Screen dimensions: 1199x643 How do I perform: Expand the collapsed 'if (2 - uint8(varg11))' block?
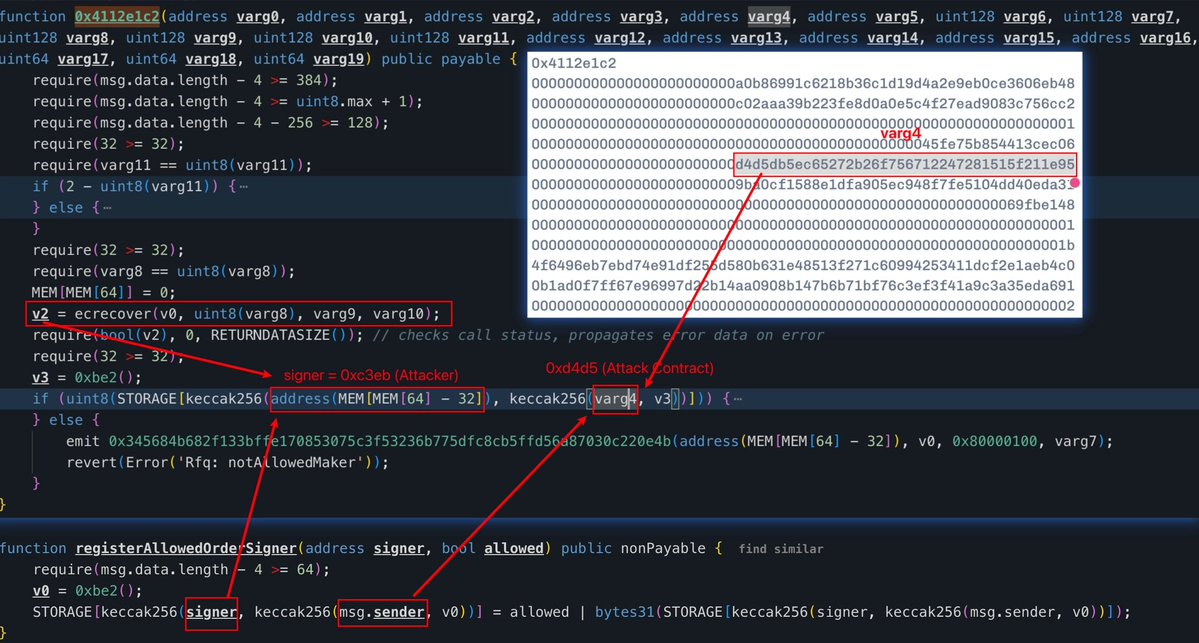242,187
